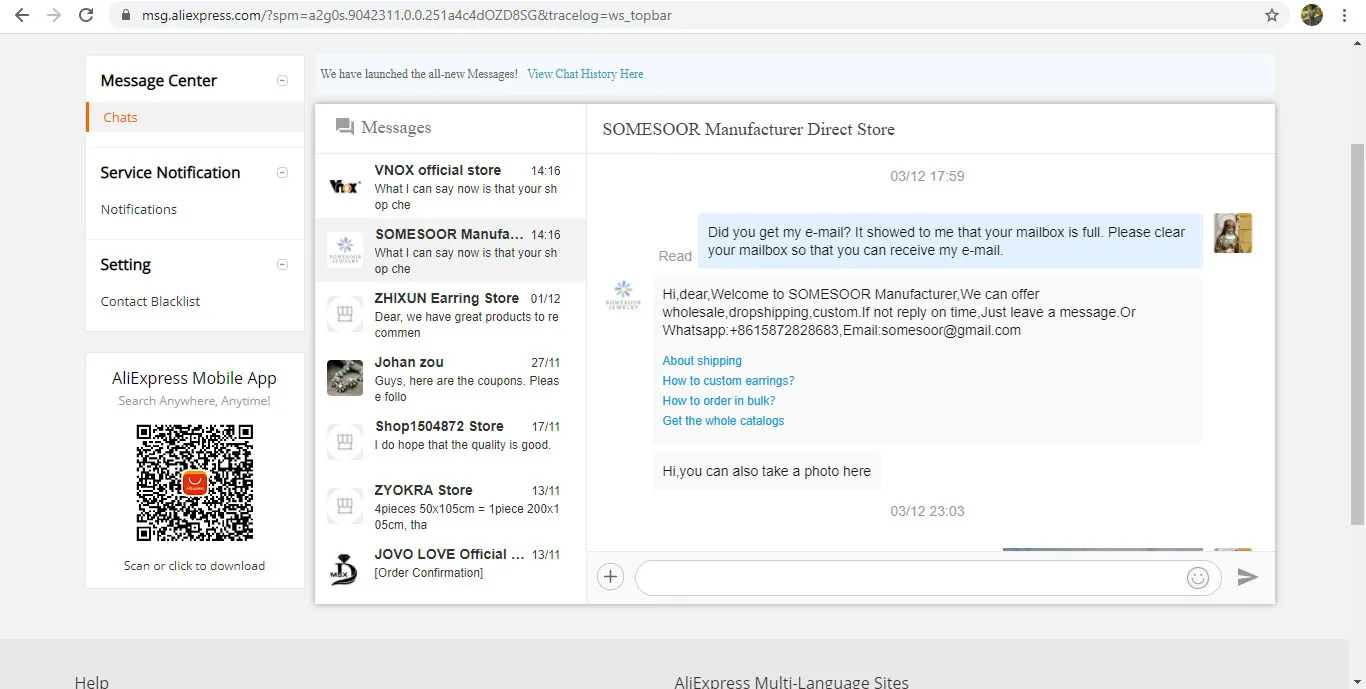This screenshot has width=1366, height=689.
Task: Open Notifications in the sidebar
Action: click(139, 209)
